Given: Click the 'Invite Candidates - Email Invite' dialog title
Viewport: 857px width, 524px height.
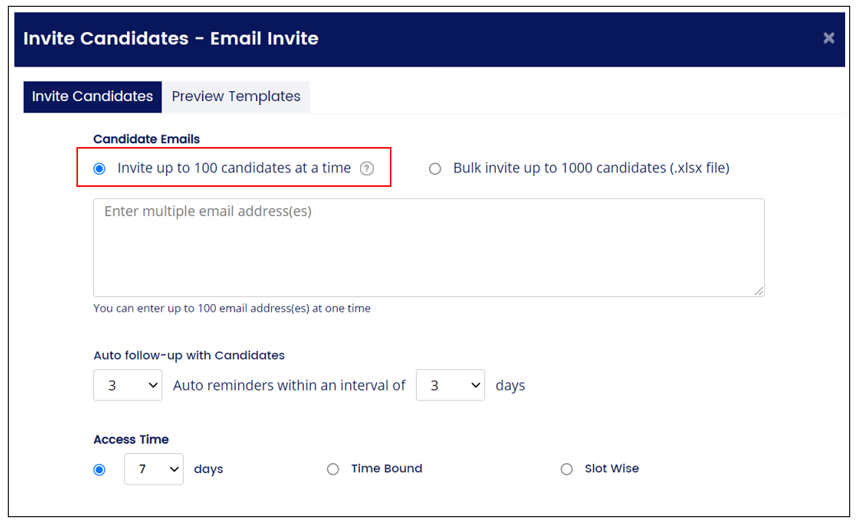Looking at the screenshot, I should pyautogui.click(x=171, y=38).
